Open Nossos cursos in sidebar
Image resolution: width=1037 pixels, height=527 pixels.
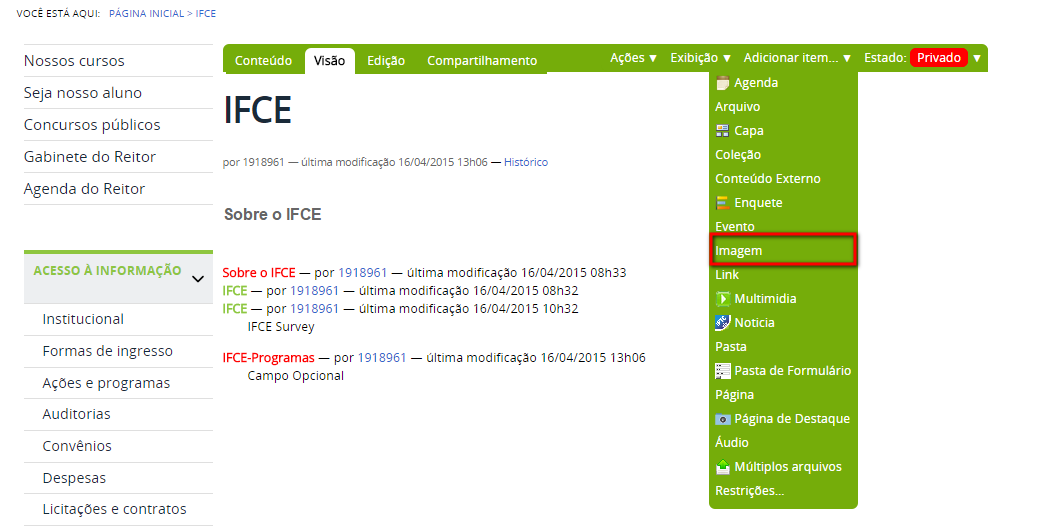tap(74, 61)
